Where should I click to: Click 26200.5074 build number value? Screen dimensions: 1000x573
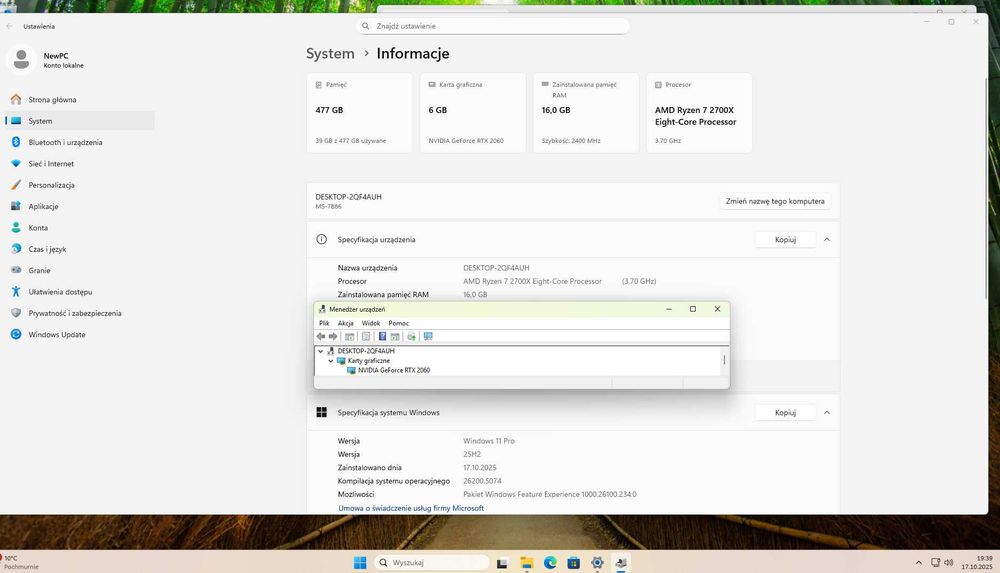(482, 481)
